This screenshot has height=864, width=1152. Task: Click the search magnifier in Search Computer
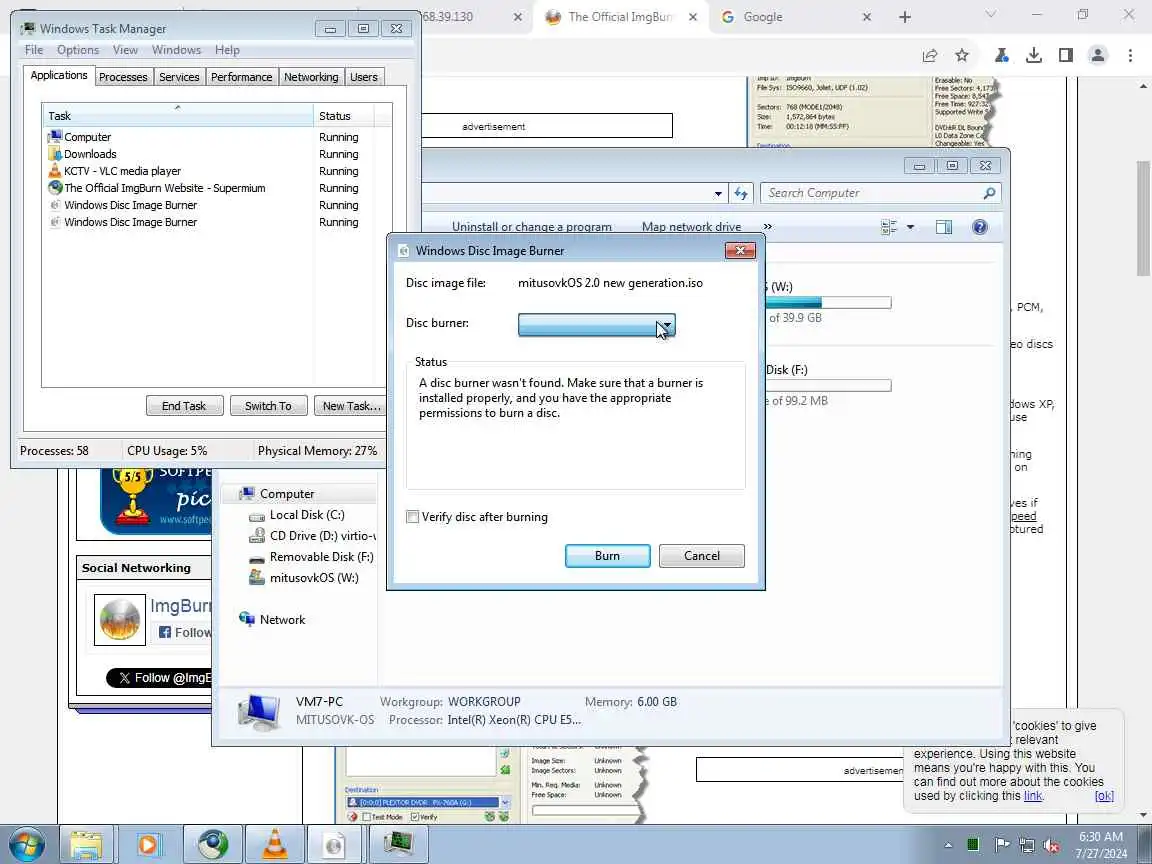tap(989, 193)
